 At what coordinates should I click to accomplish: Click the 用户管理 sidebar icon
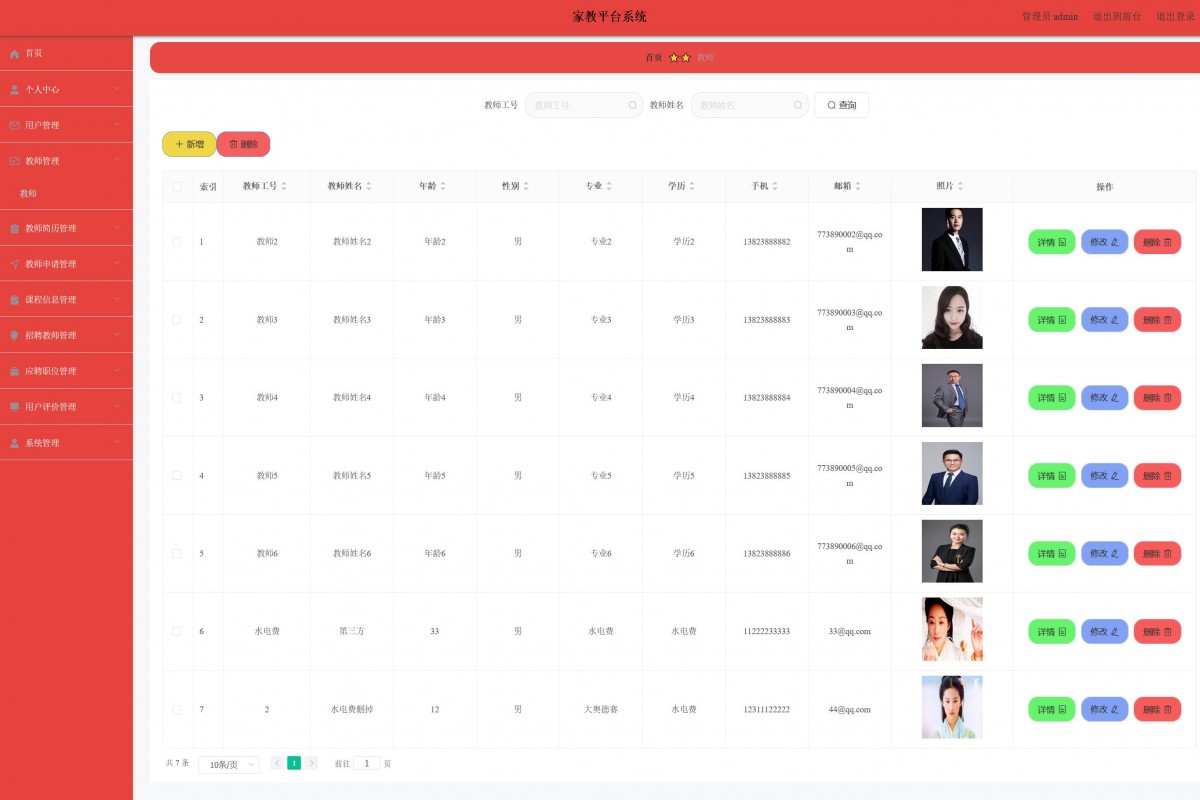pos(14,125)
